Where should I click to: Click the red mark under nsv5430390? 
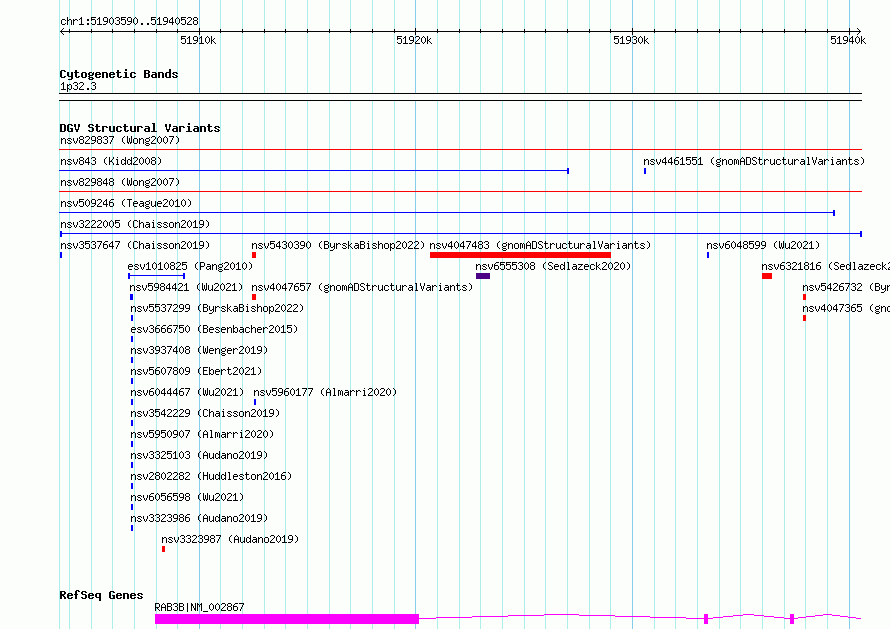[x=254, y=255]
